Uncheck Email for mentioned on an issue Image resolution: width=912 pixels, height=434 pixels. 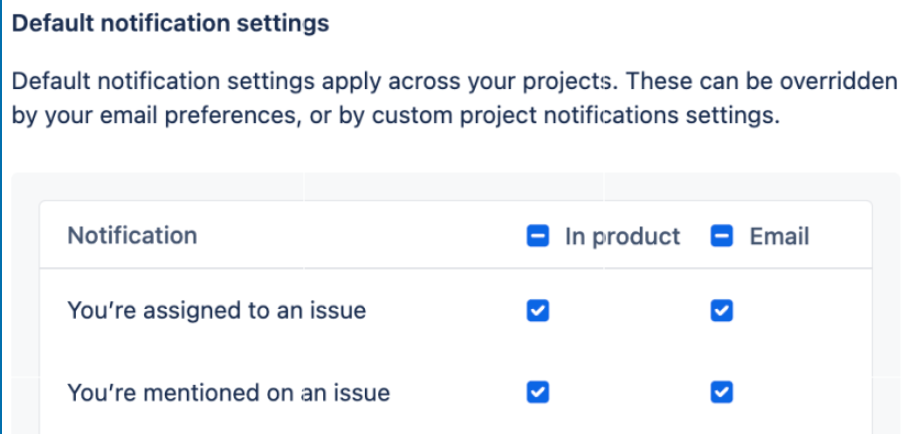[721, 392]
